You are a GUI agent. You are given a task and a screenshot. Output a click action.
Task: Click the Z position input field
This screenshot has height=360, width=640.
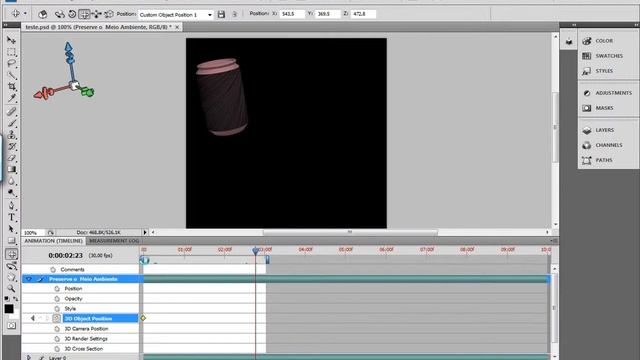363,14
